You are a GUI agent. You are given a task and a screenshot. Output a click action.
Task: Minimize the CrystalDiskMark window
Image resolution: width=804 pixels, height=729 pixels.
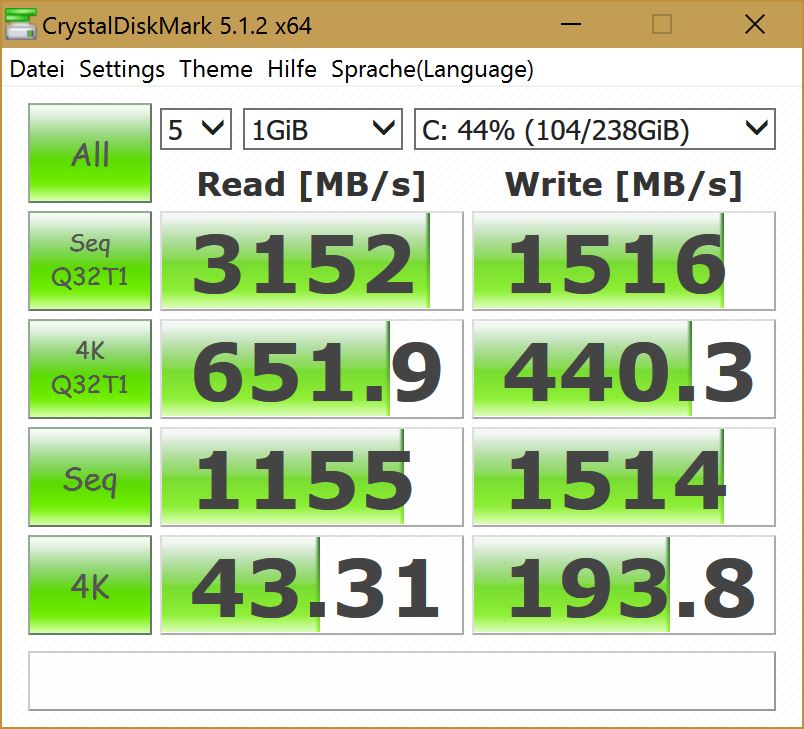click(571, 24)
